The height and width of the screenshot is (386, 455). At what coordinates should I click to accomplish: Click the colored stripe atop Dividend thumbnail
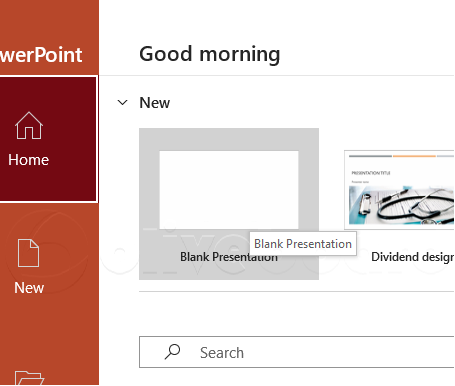(x=401, y=156)
